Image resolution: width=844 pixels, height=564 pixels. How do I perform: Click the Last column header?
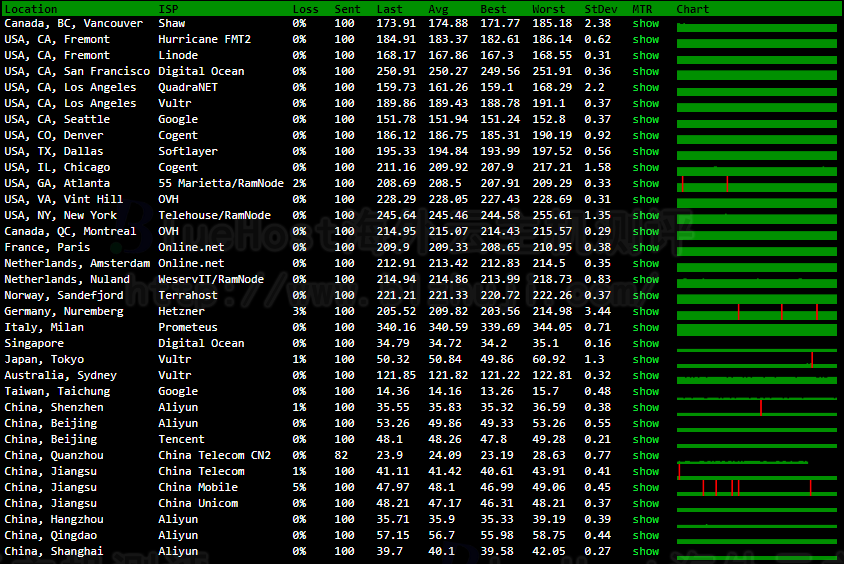(389, 9)
